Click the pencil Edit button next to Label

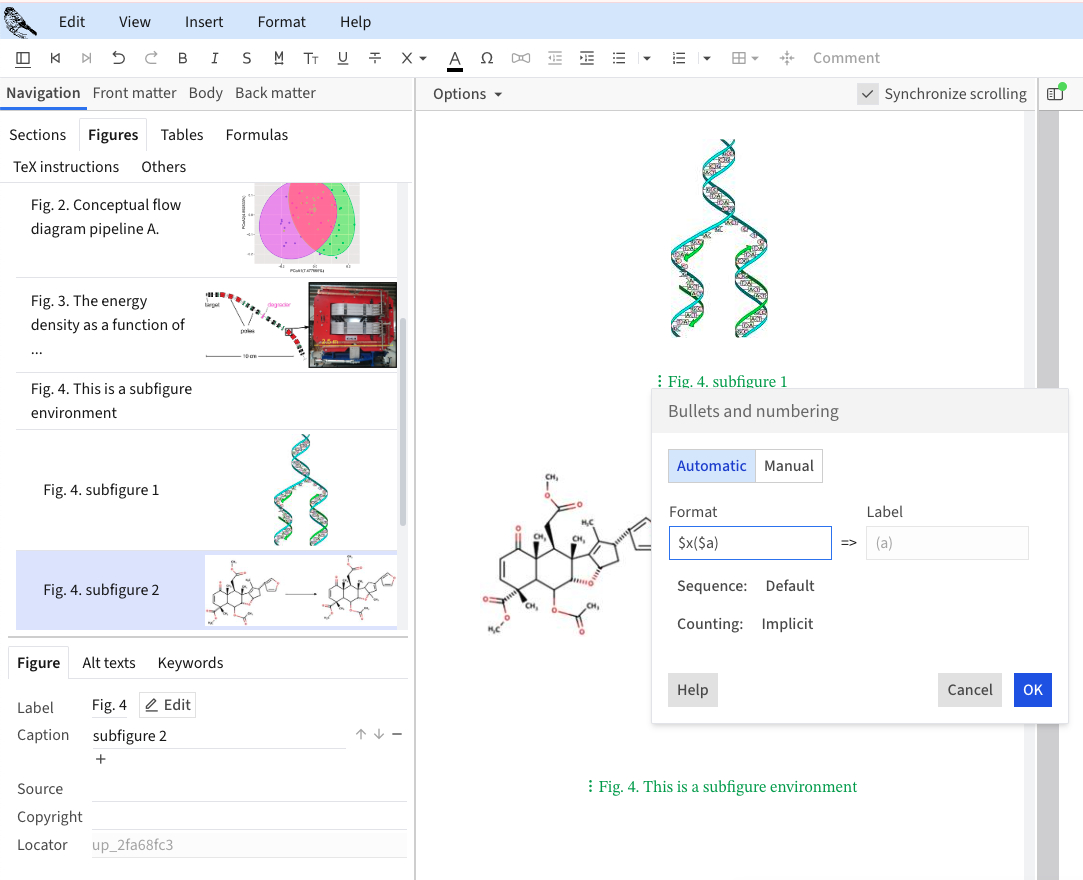tap(167, 705)
